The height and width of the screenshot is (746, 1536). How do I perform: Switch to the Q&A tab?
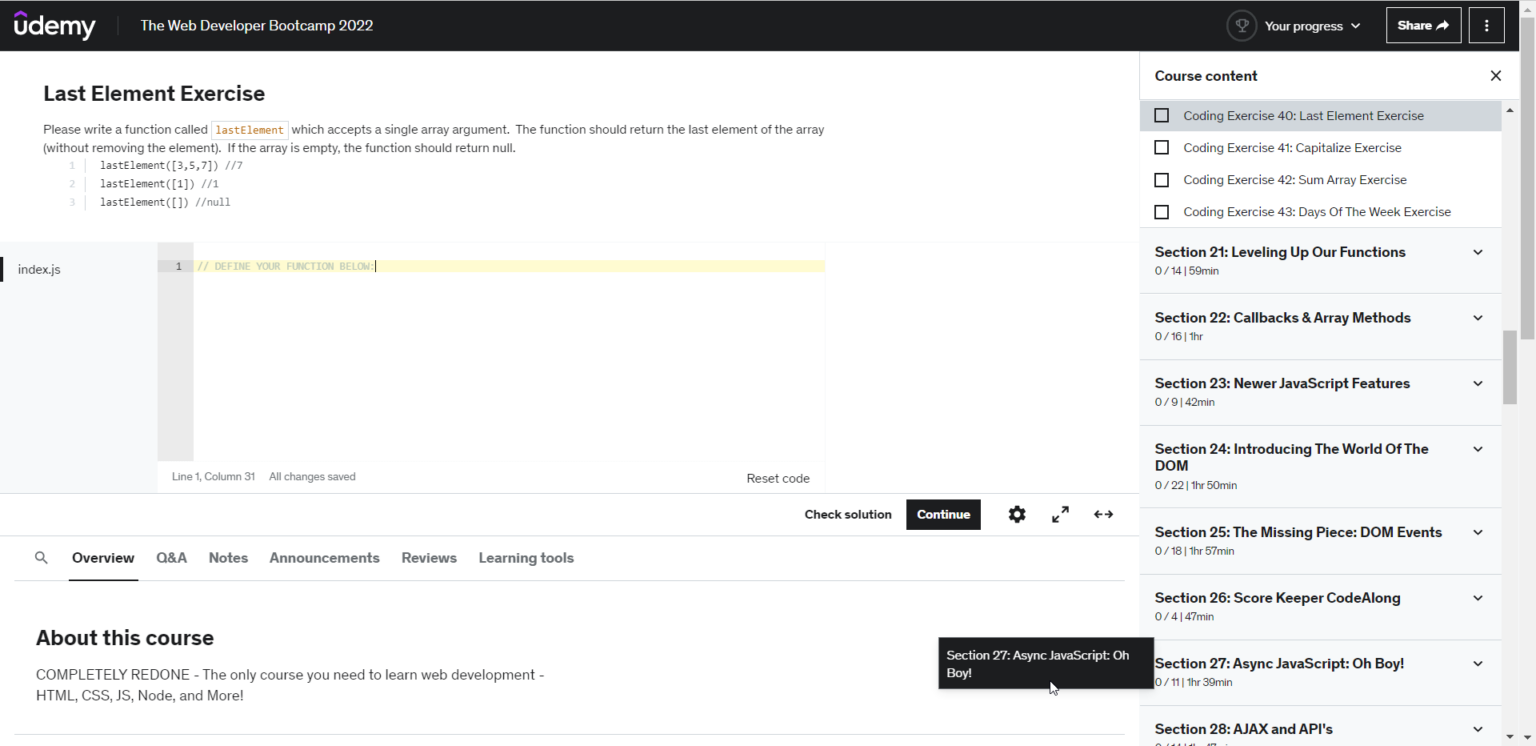(171, 558)
